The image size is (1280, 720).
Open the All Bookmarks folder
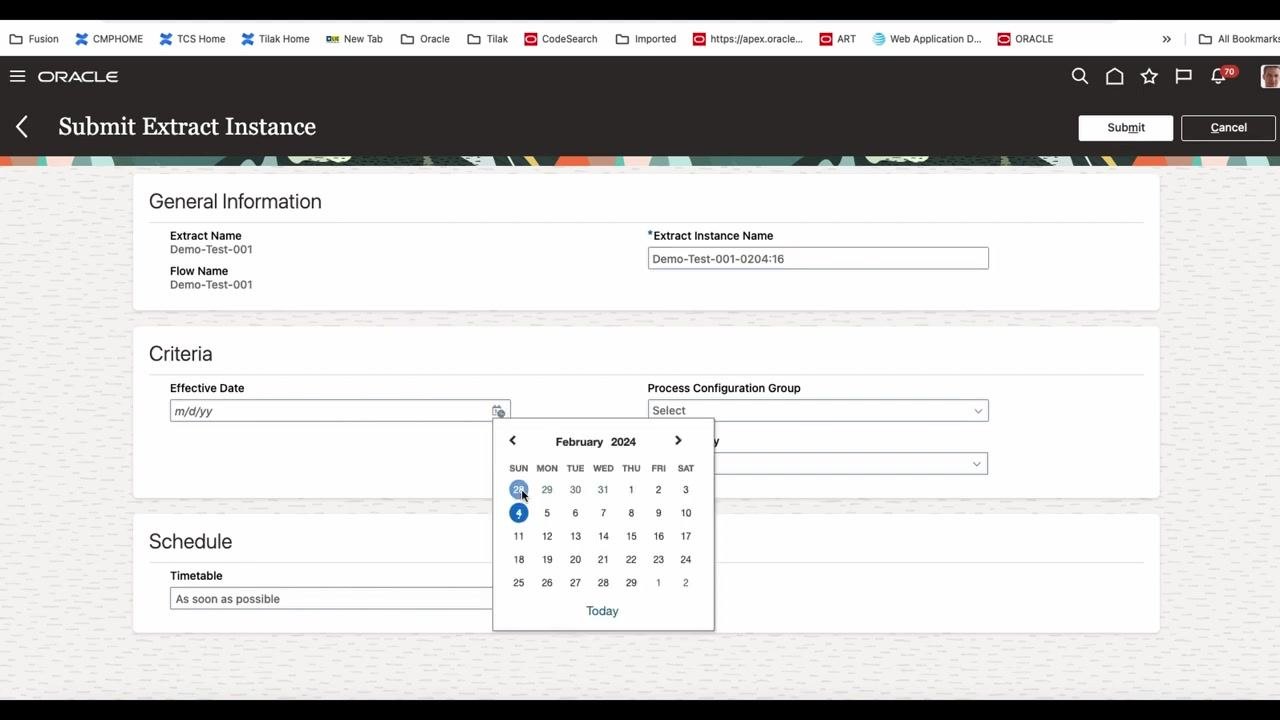(1239, 39)
